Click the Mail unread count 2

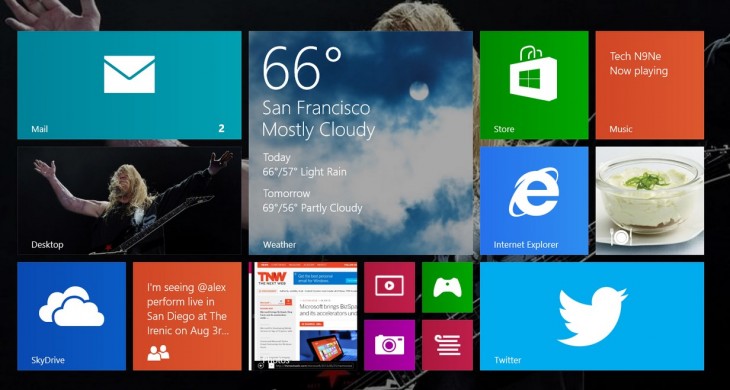point(222,128)
